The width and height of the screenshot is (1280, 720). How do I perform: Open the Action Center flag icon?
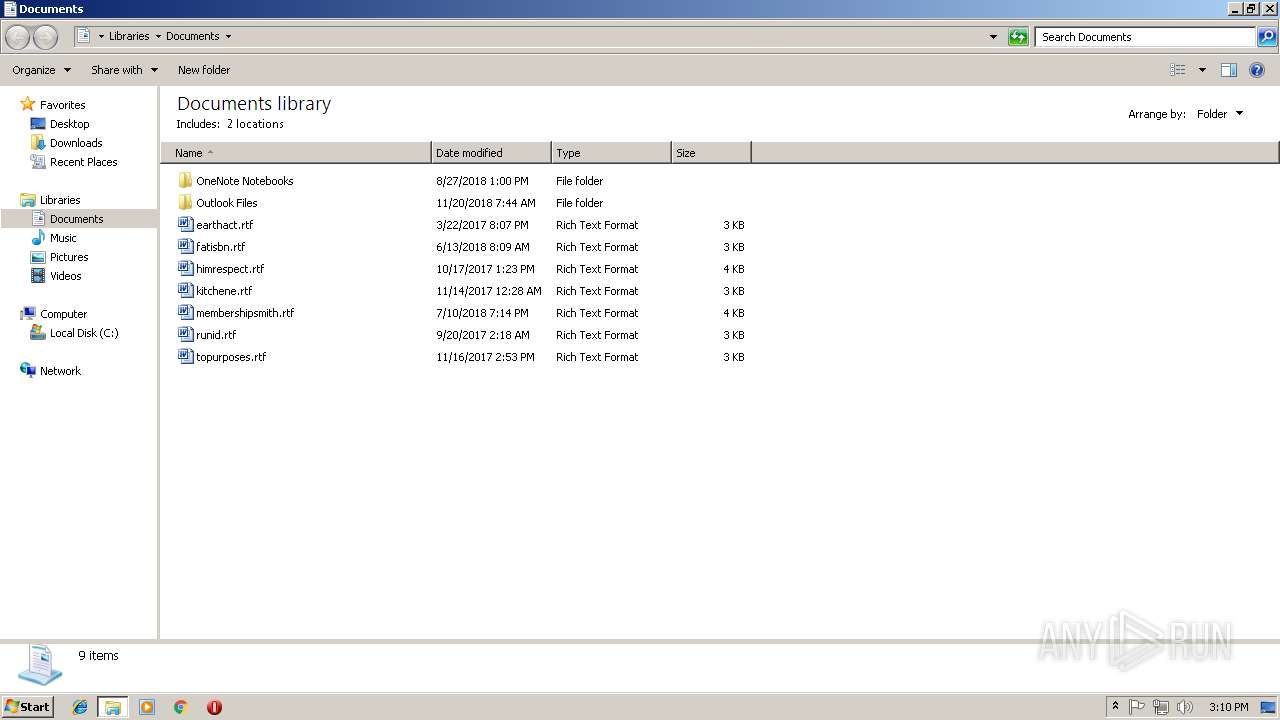[x=1137, y=707]
